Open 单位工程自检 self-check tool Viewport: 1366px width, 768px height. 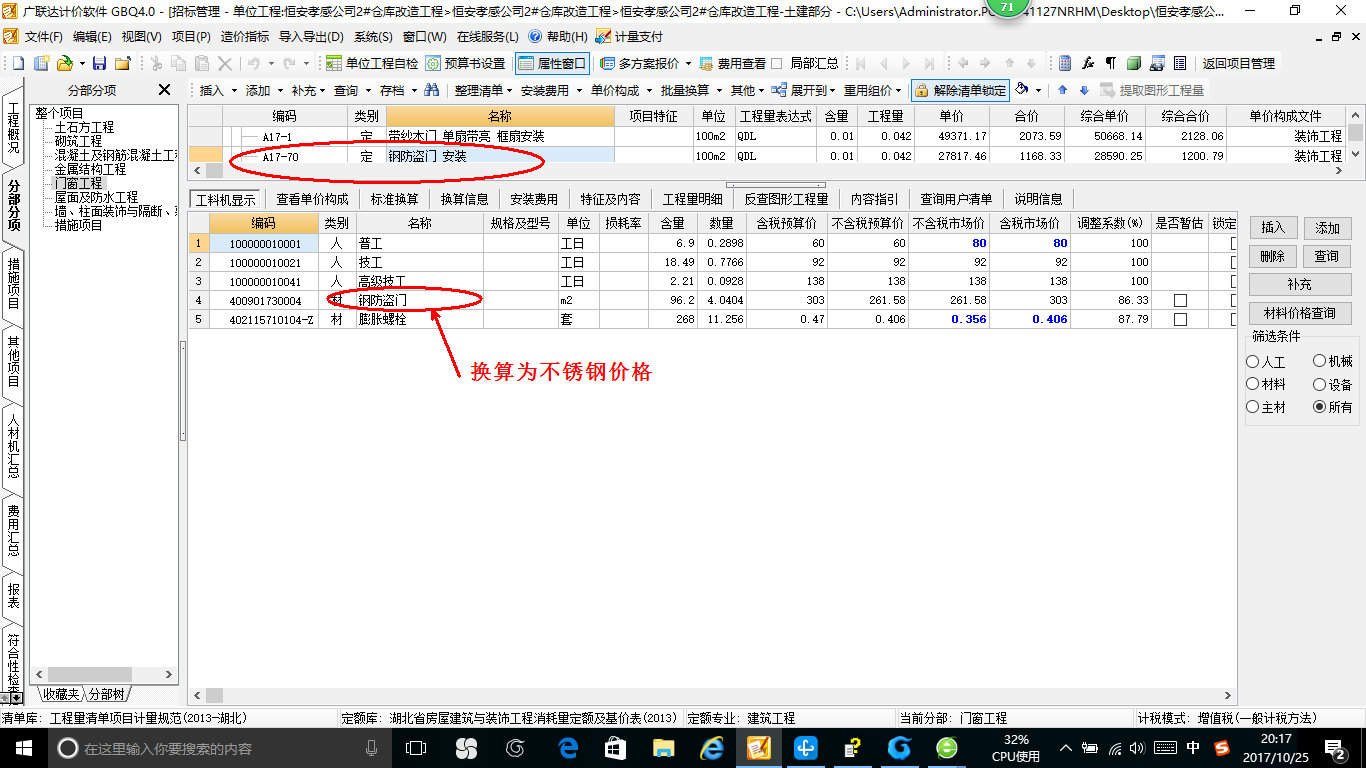click(373, 63)
